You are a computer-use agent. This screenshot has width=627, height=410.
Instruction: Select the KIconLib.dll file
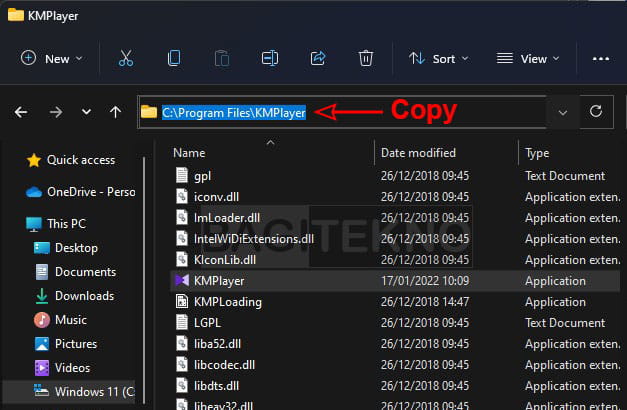click(395, 260)
